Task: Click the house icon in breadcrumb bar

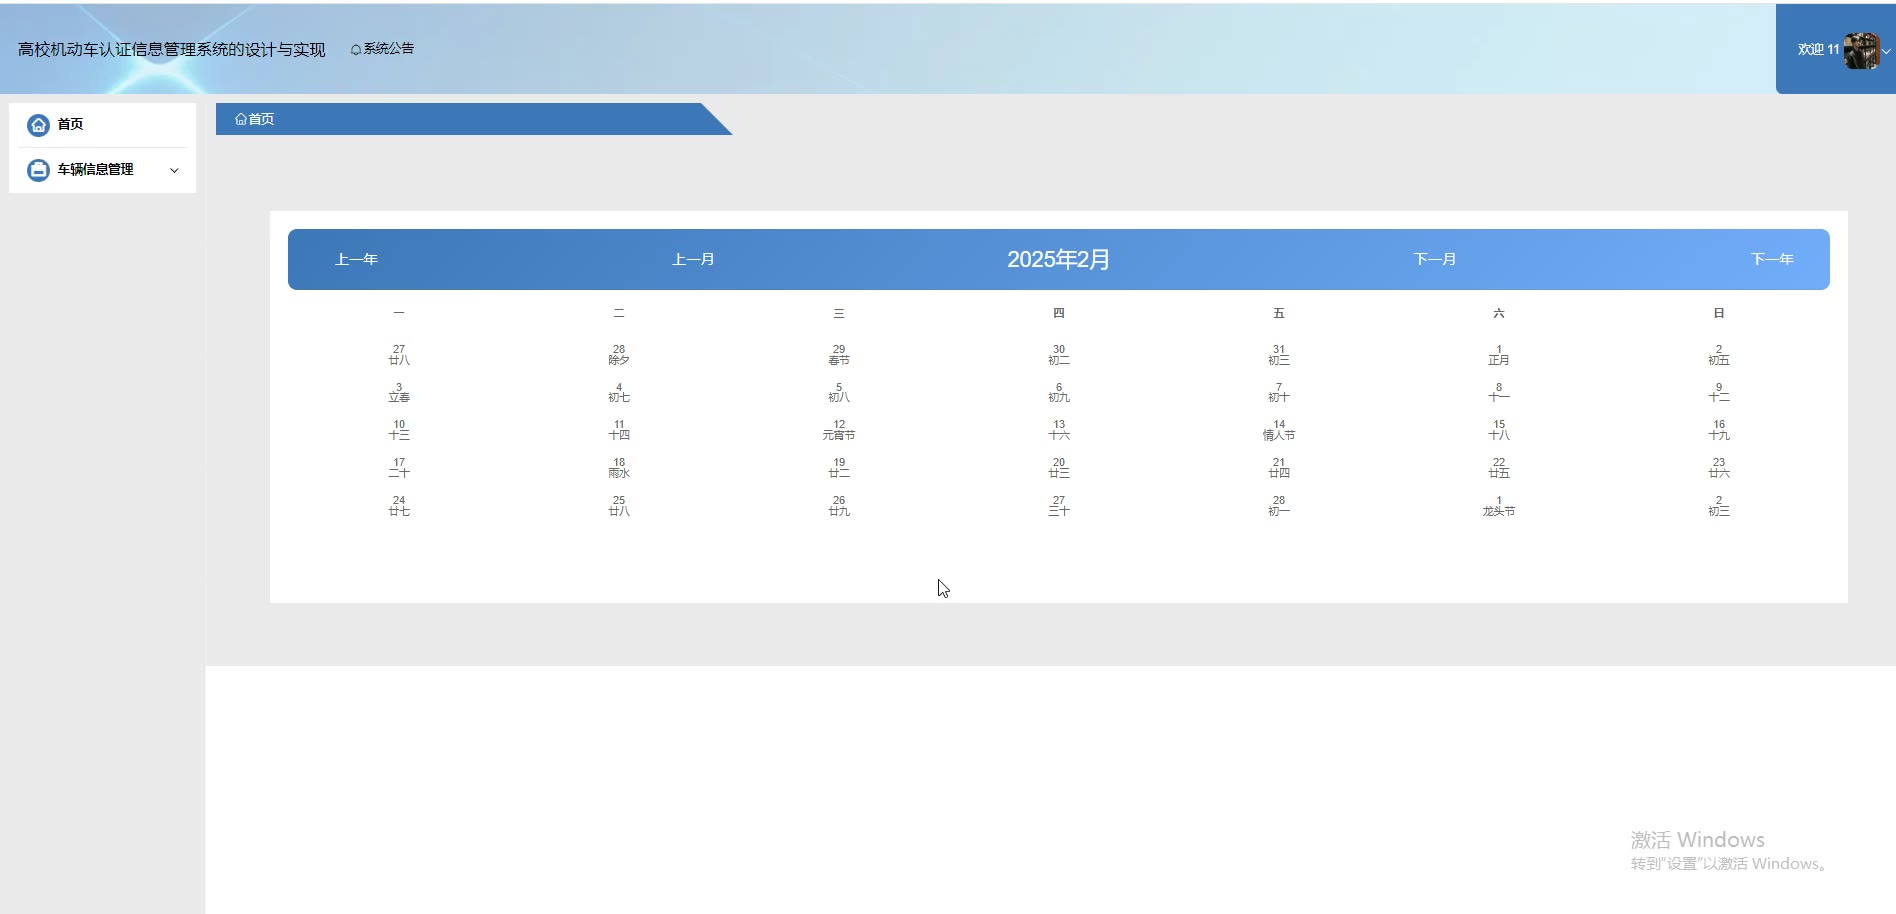Action: [241, 119]
